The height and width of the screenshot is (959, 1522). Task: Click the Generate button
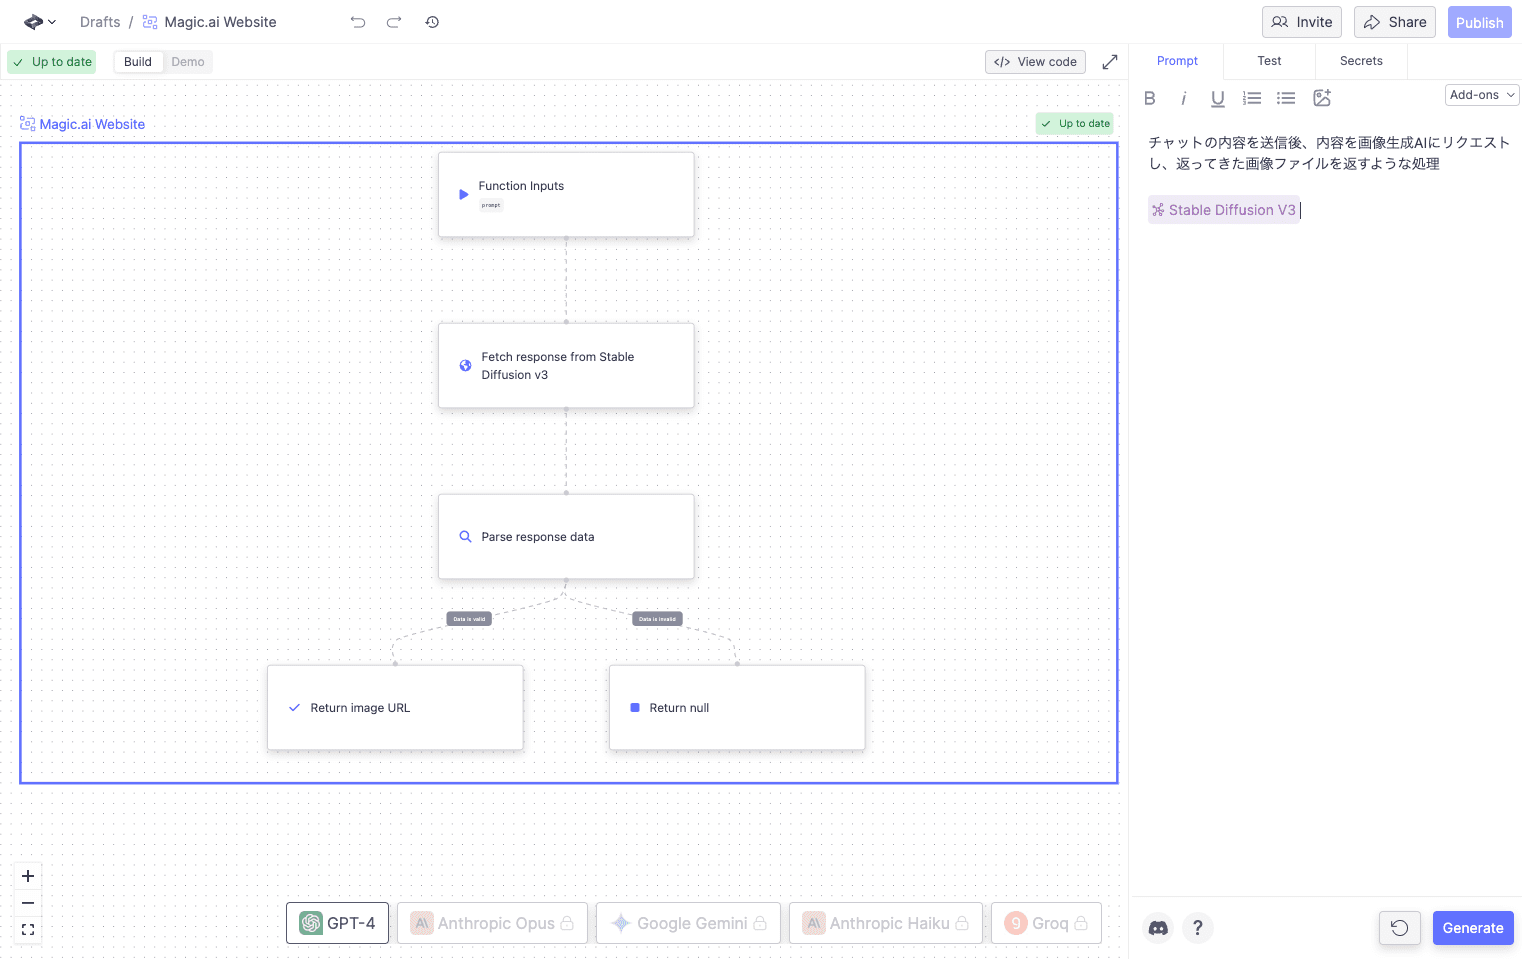tap(1472, 928)
